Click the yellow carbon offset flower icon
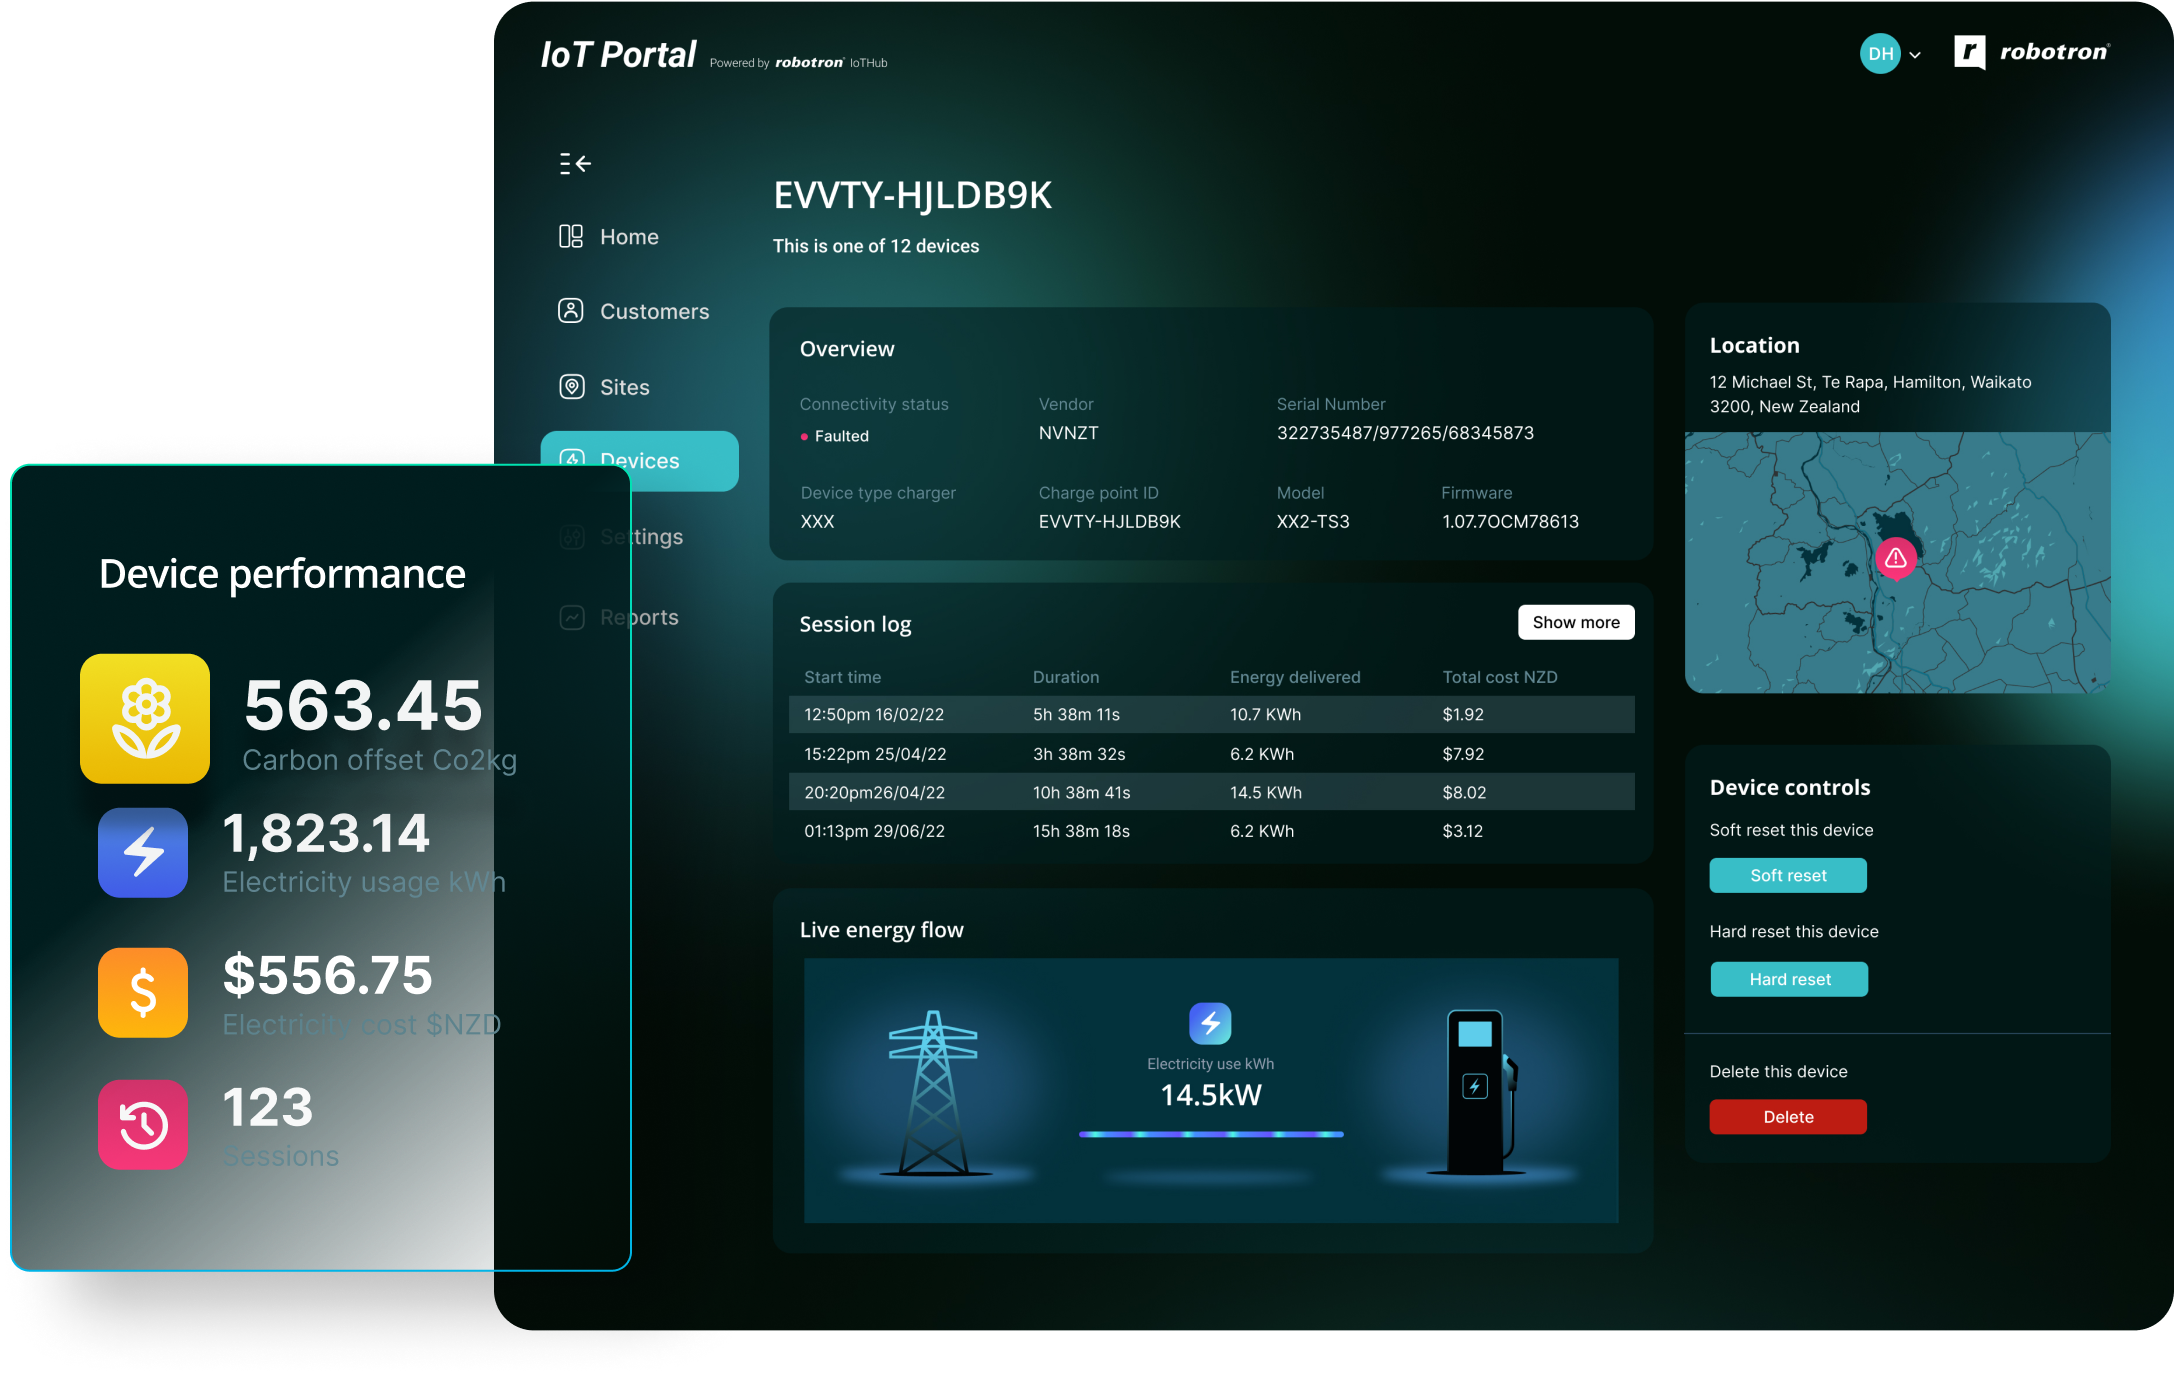This screenshot has width=2174, height=1377. 145,718
